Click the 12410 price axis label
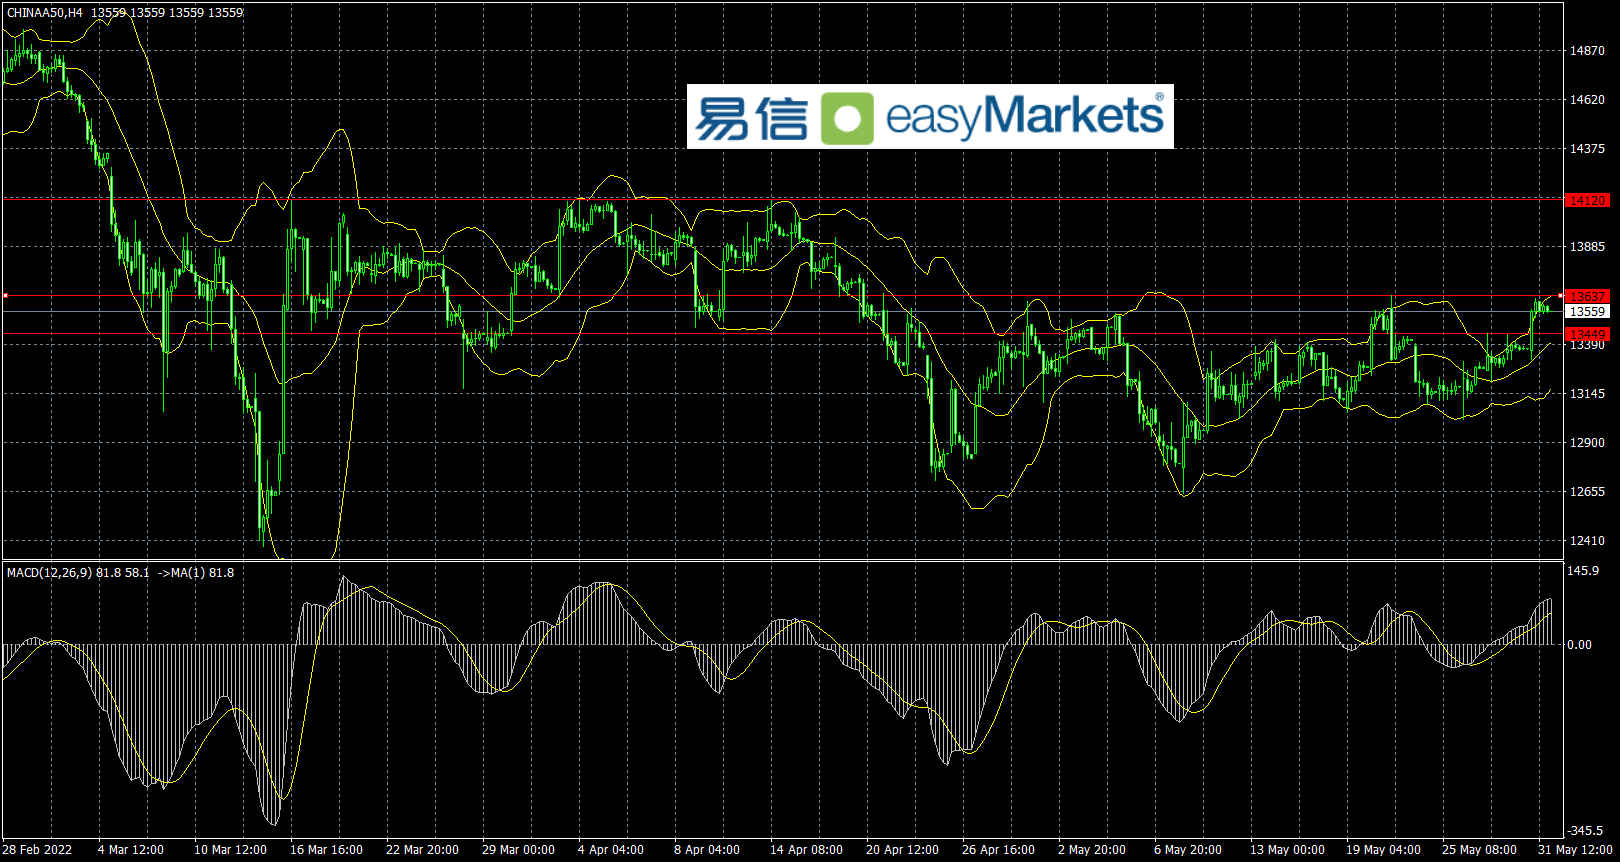Image resolution: width=1620 pixels, height=862 pixels. click(1587, 540)
